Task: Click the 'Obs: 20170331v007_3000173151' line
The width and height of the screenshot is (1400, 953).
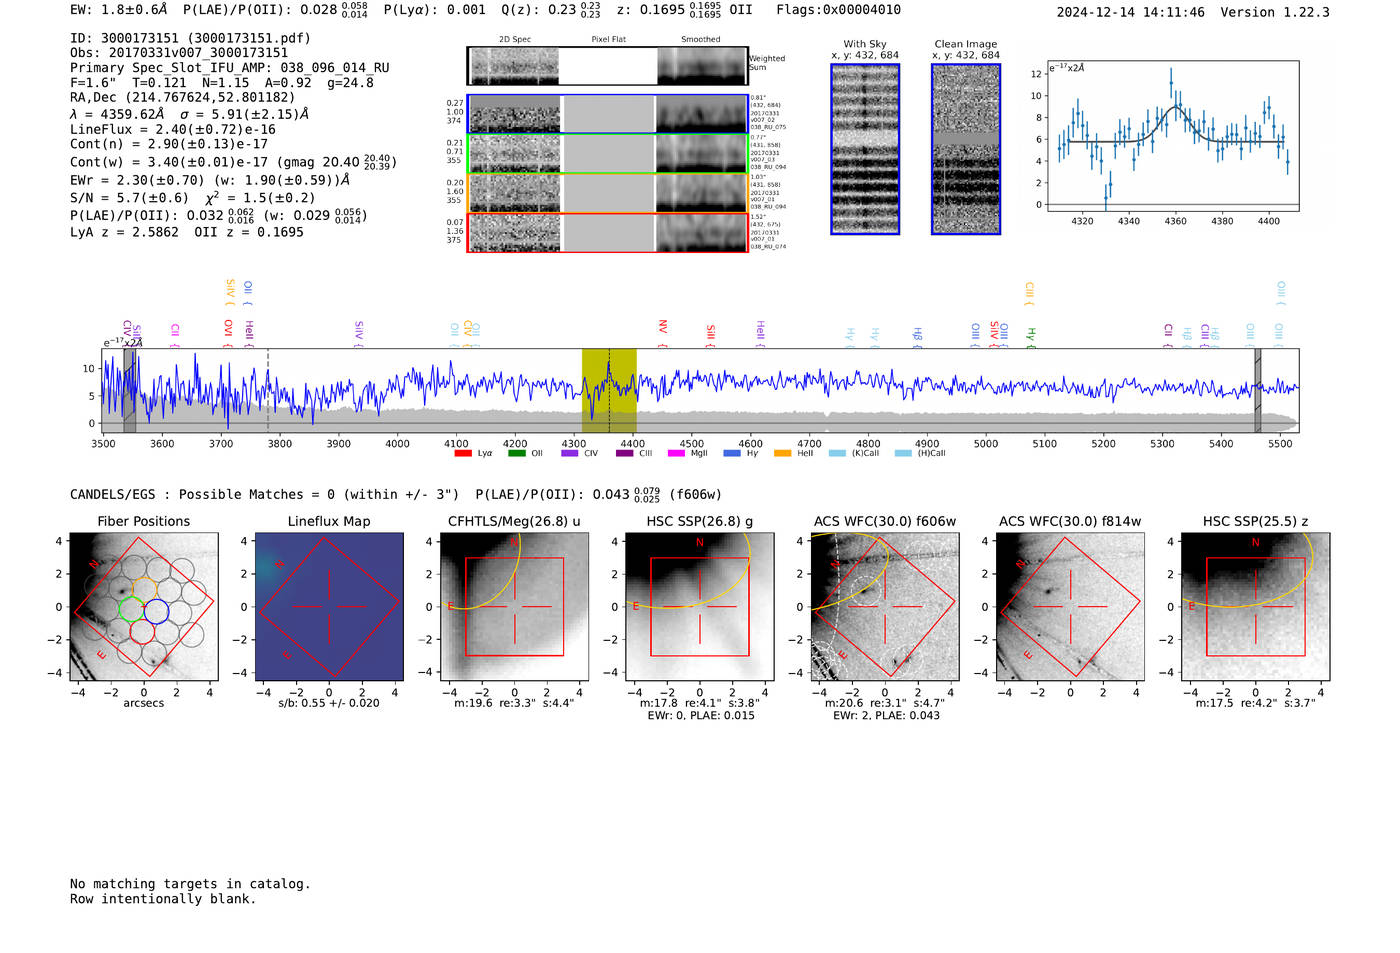Action: point(179,53)
